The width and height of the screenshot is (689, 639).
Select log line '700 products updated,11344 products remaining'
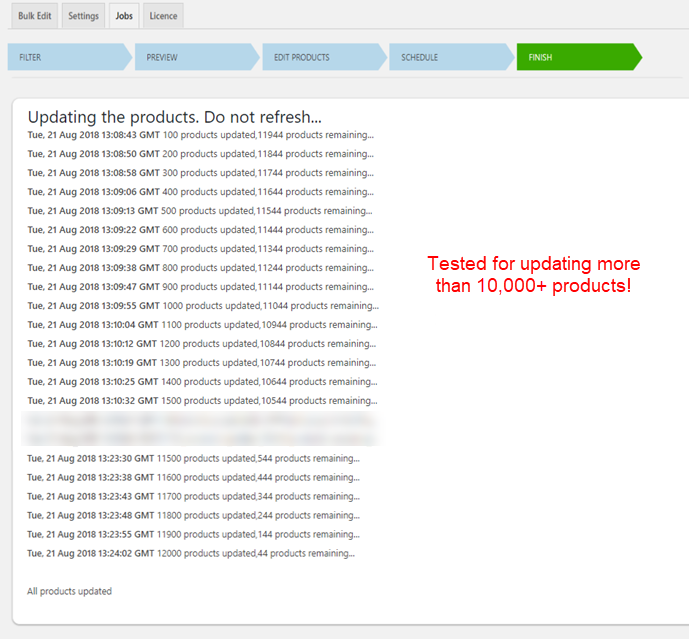click(x=201, y=248)
